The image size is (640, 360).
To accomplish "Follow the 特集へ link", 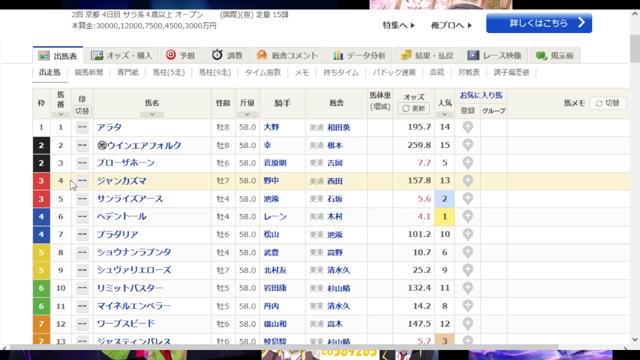I will (398, 25).
